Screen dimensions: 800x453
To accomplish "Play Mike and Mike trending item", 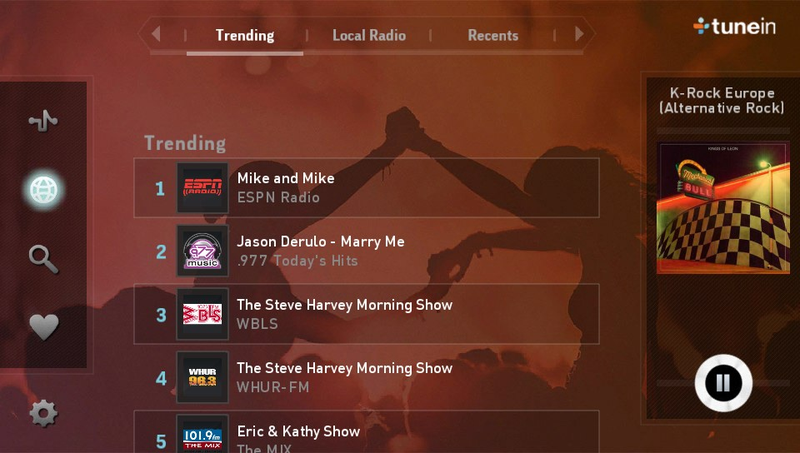I will point(366,188).
